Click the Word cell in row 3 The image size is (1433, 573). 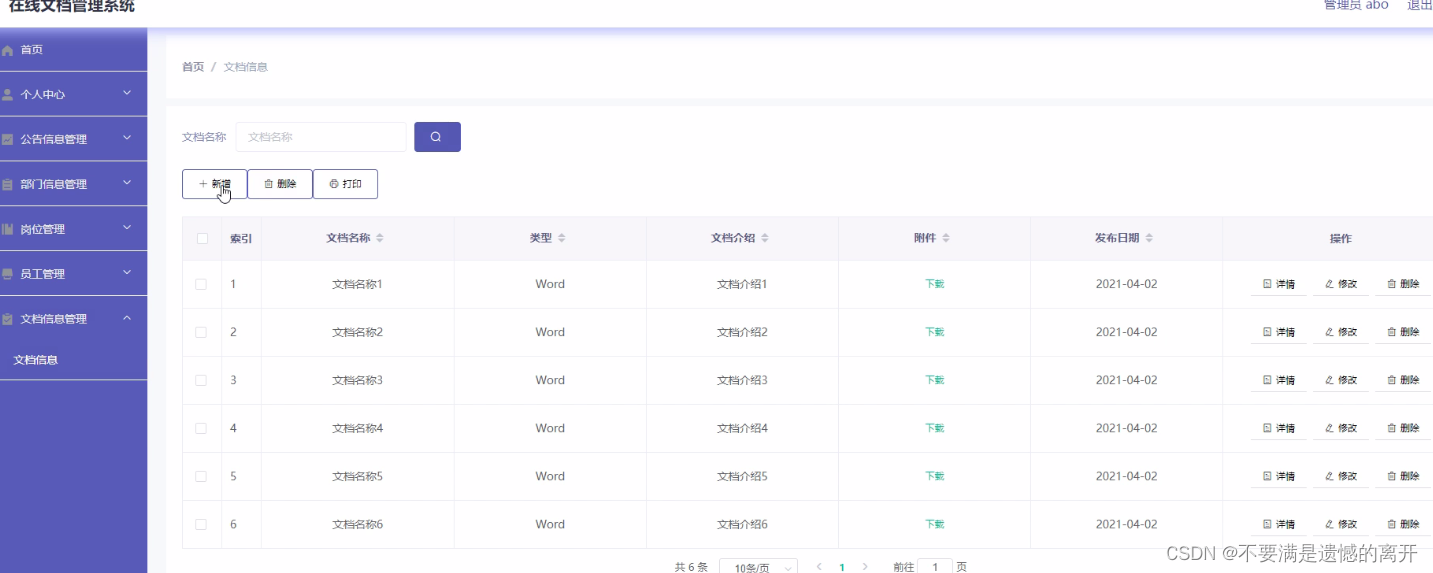pyautogui.click(x=550, y=380)
